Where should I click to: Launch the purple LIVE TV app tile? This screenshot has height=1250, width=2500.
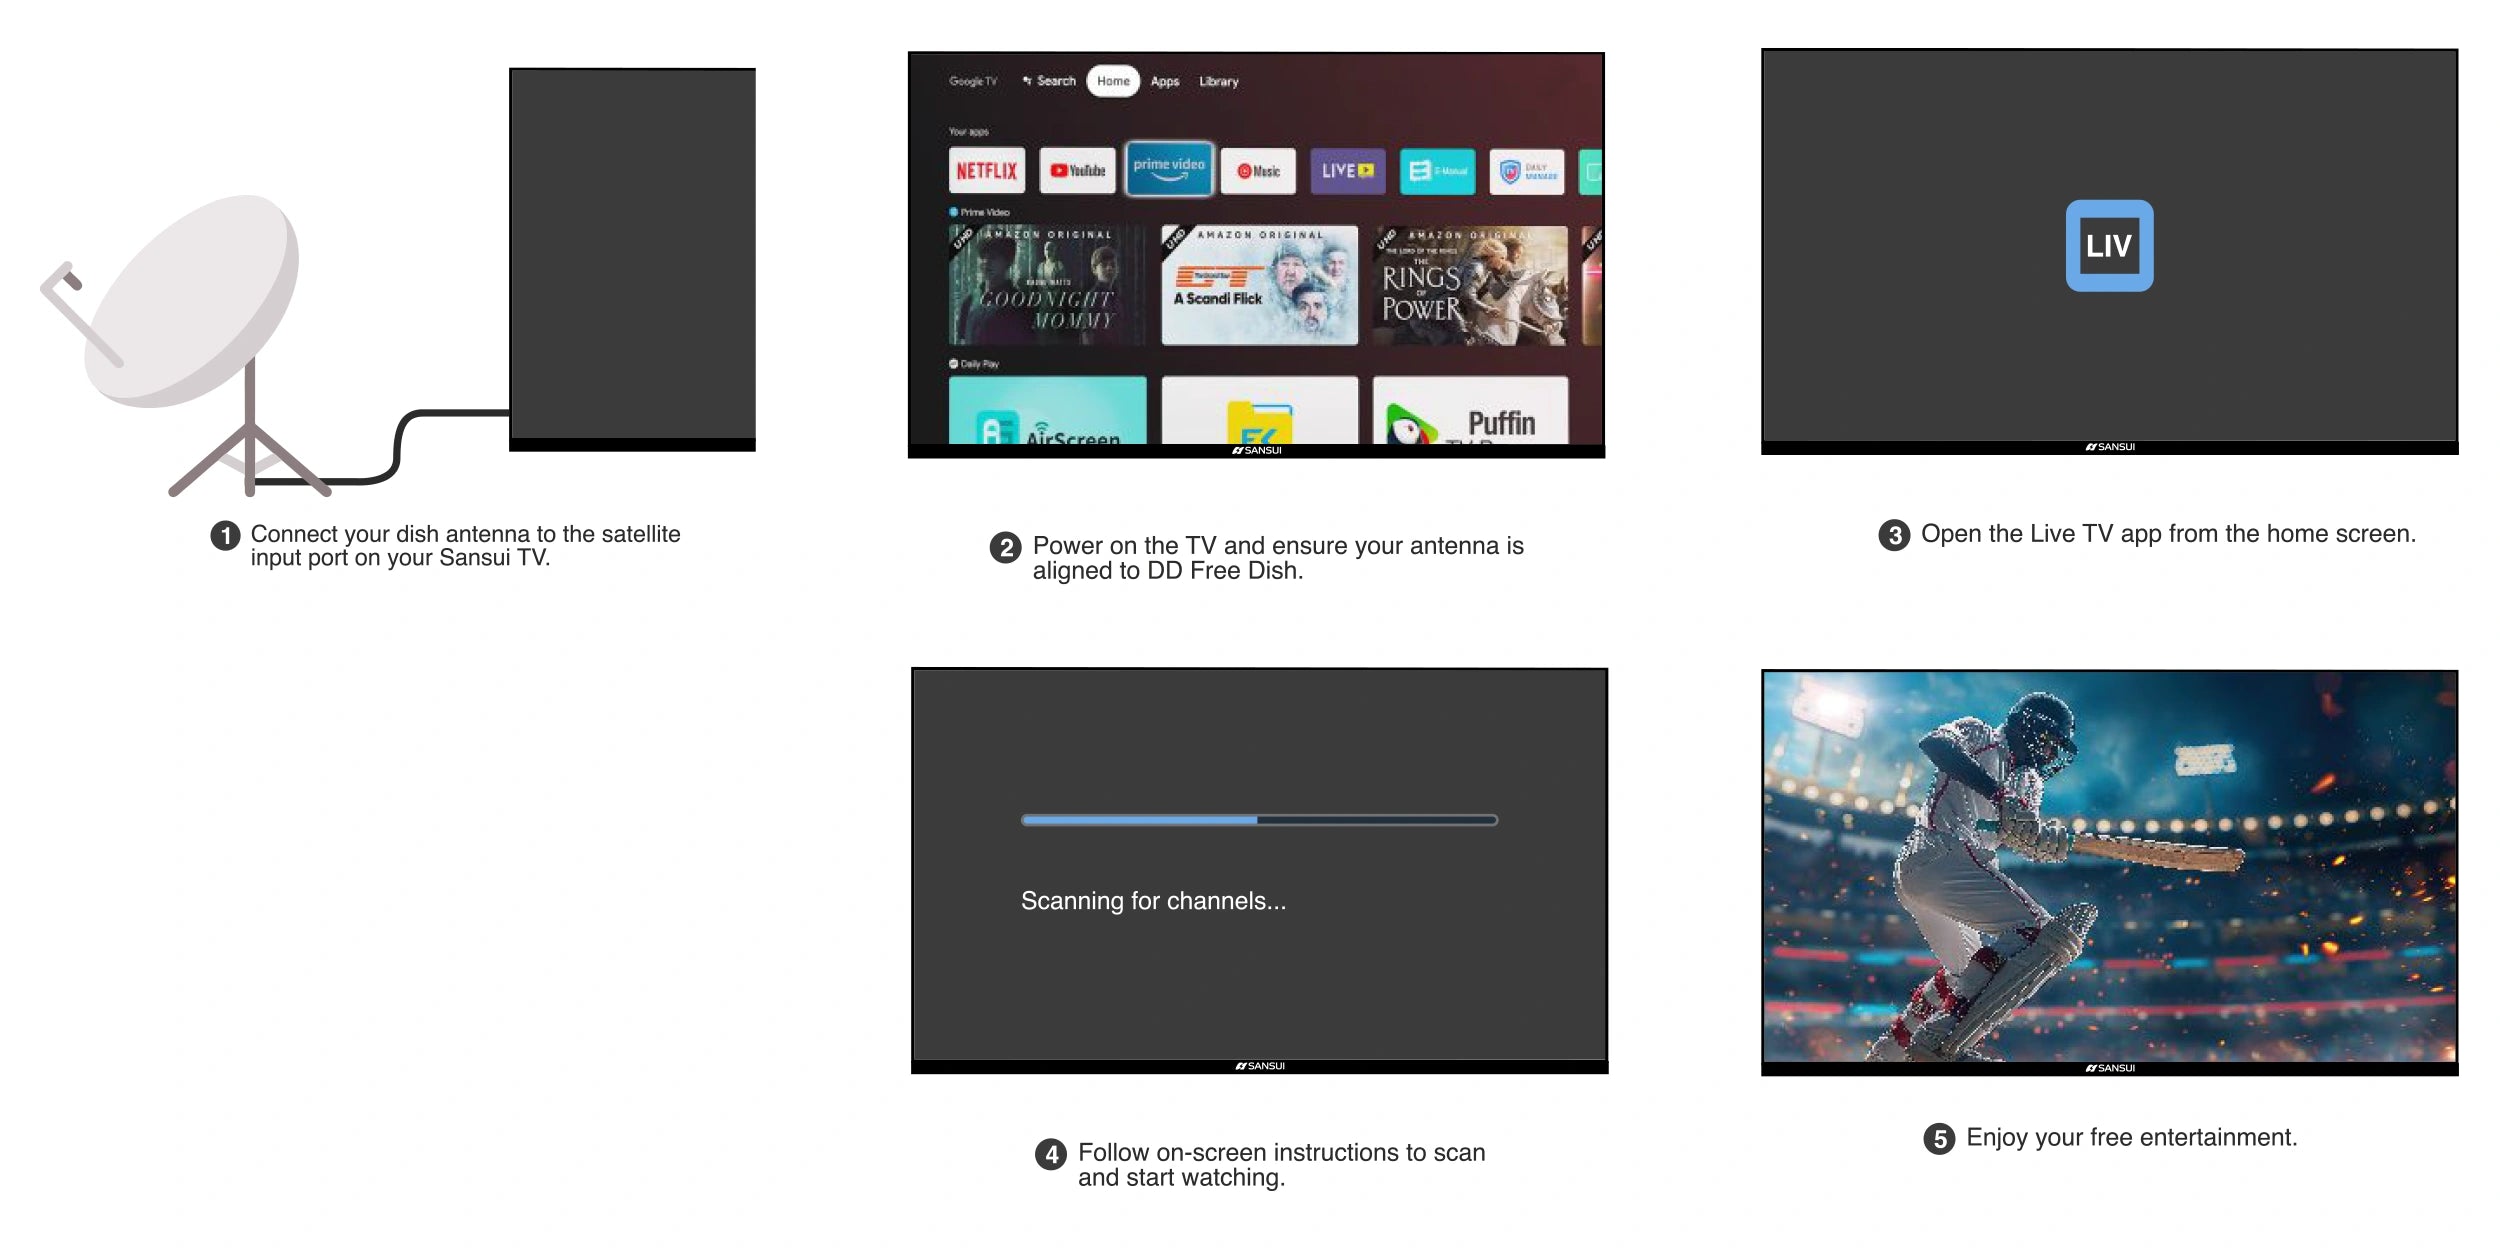pyautogui.click(x=1347, y=171)
